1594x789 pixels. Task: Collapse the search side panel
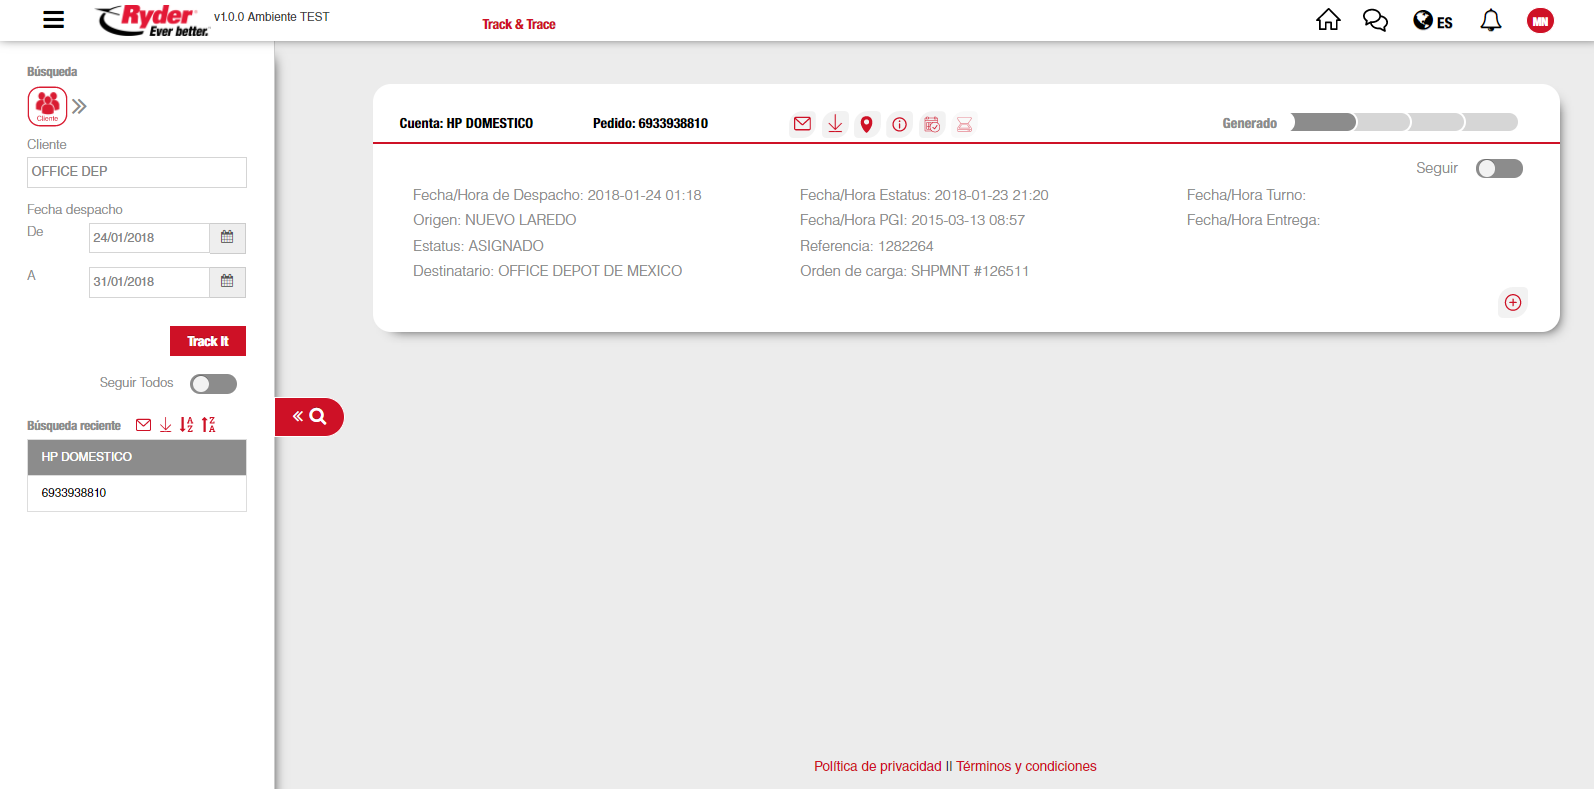point(309,417)
